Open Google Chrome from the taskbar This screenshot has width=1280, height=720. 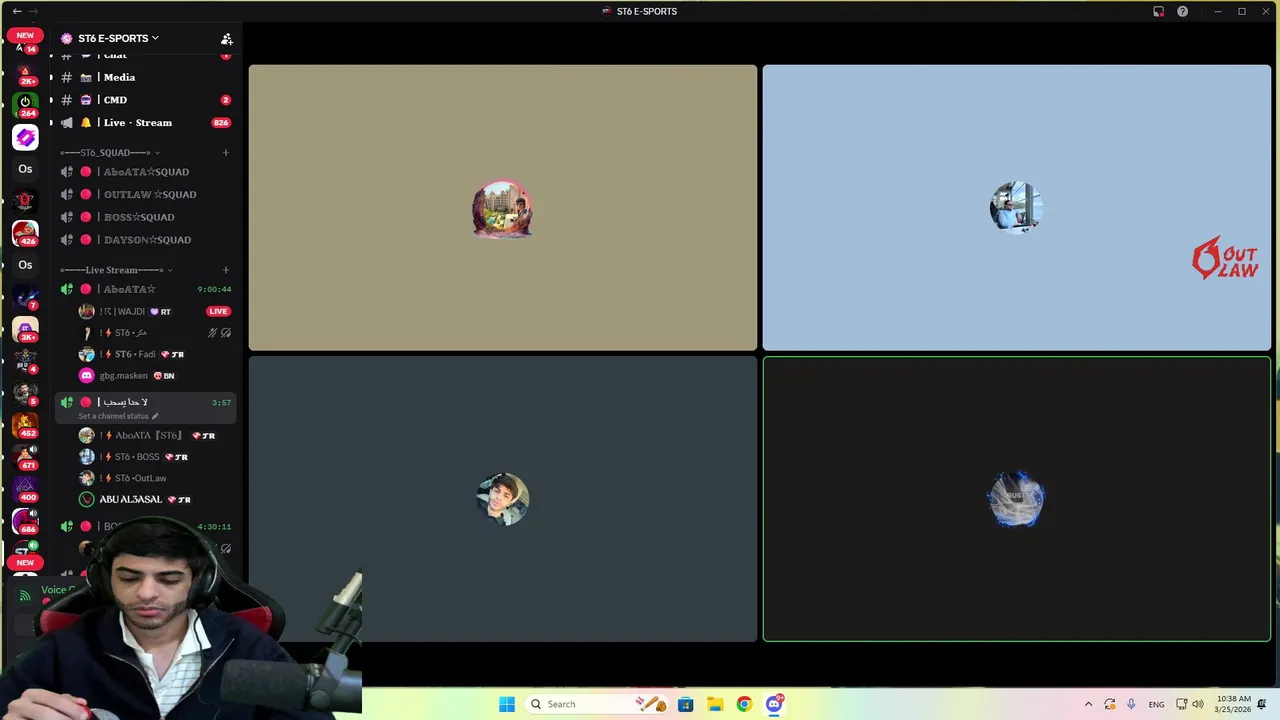point(744,704)
